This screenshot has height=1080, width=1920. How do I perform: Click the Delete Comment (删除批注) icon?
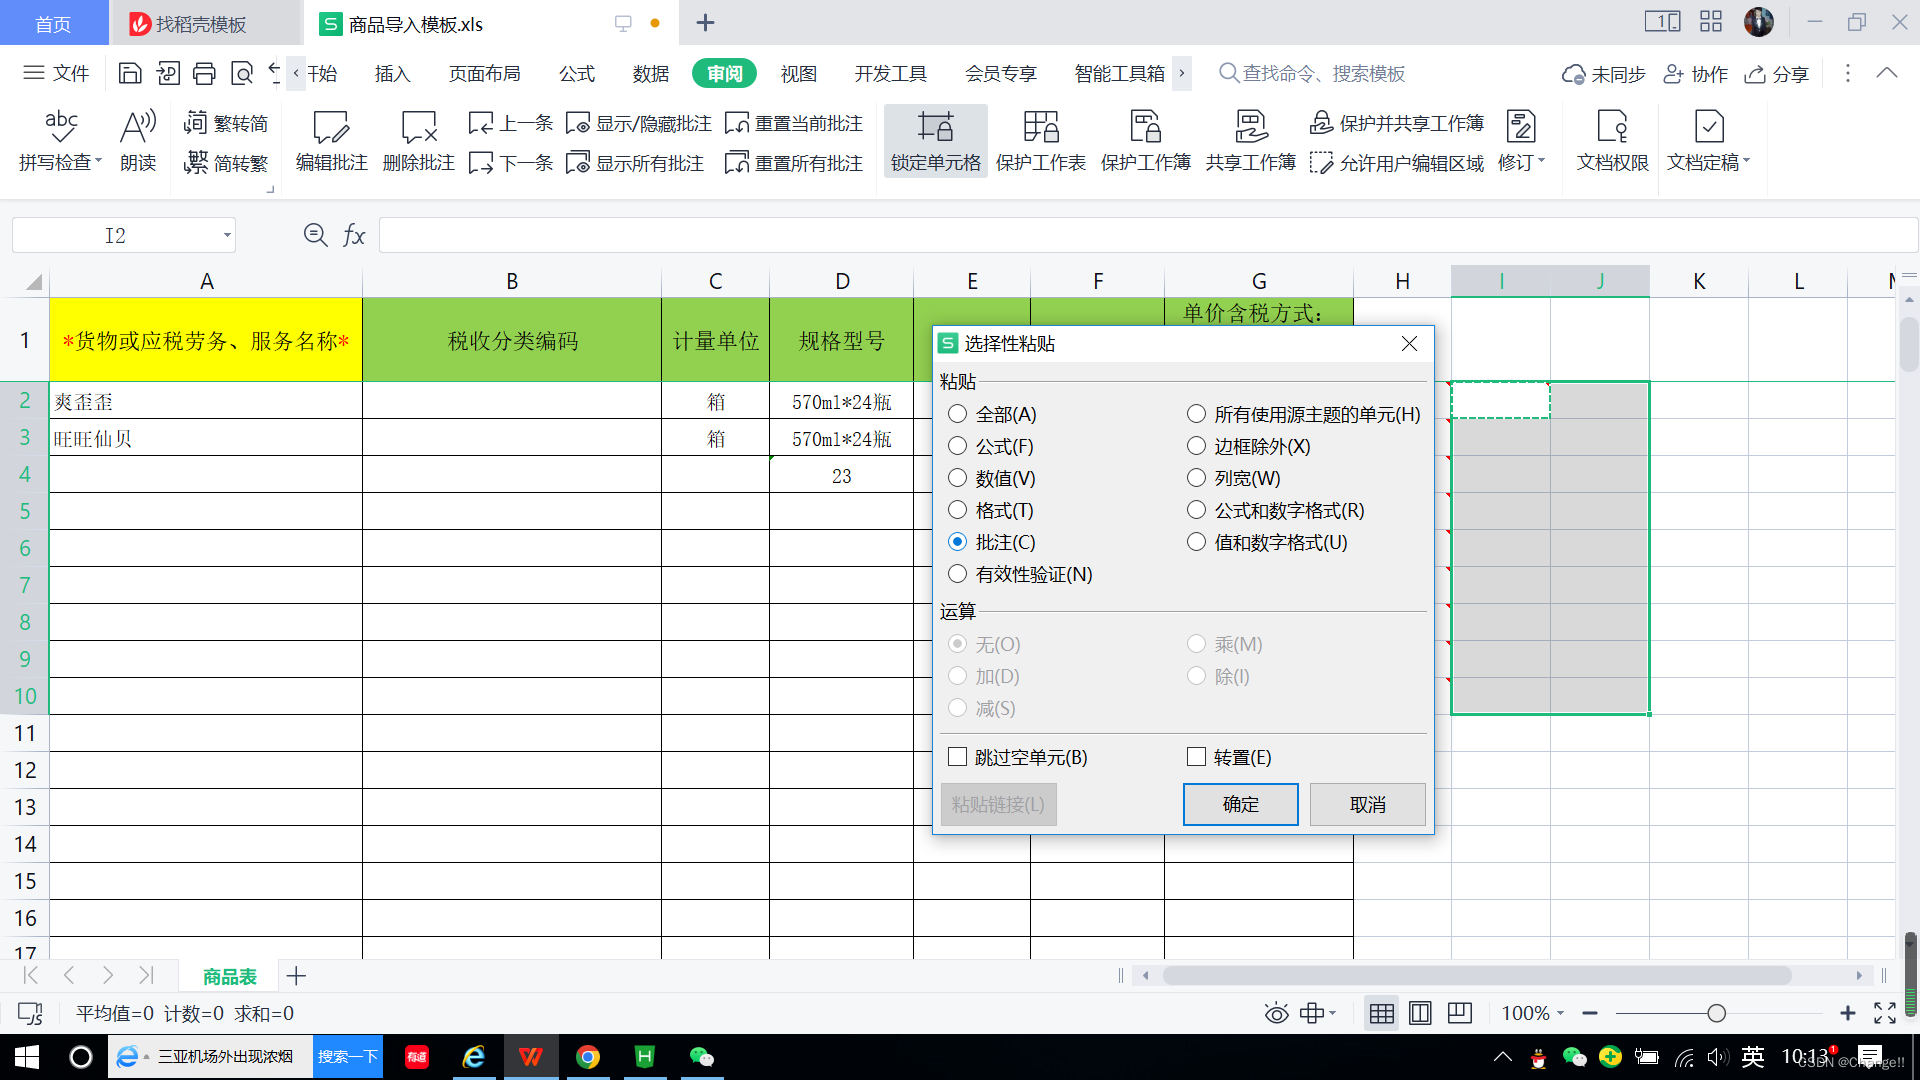point(418,127)
